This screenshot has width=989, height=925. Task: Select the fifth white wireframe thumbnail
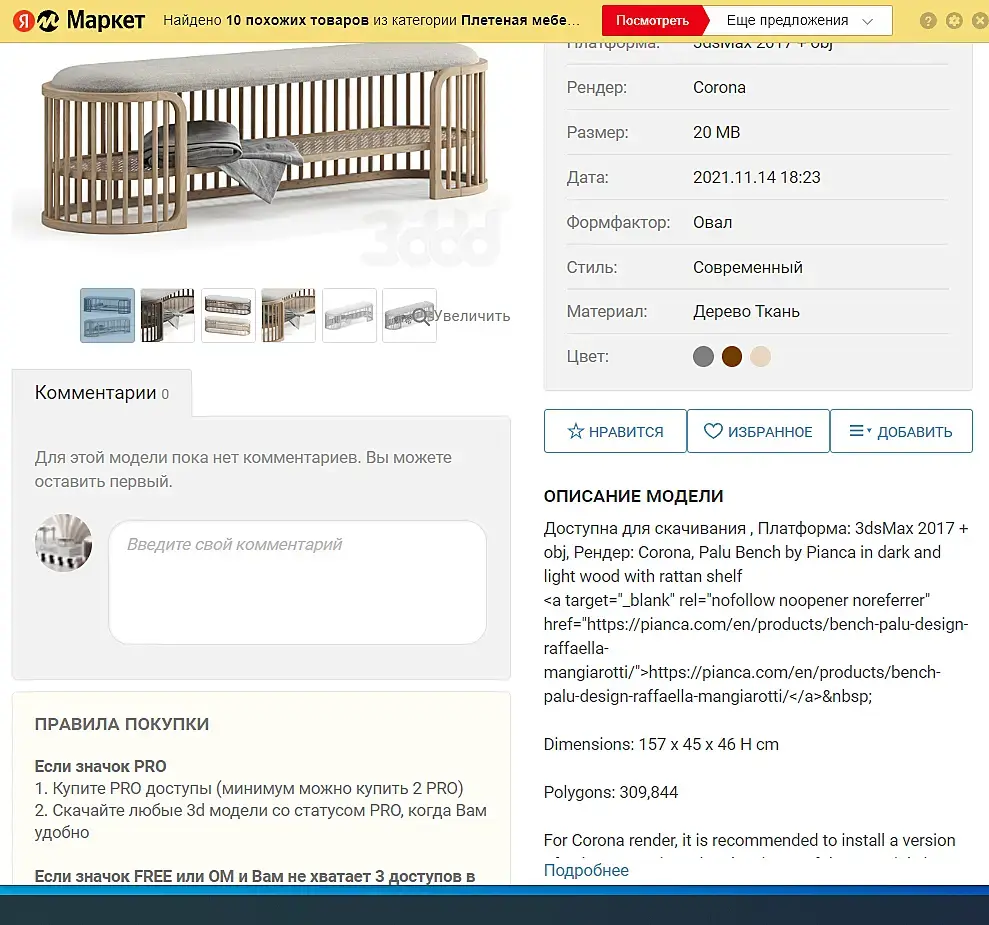pyautogui.click(x=349, y=315)
